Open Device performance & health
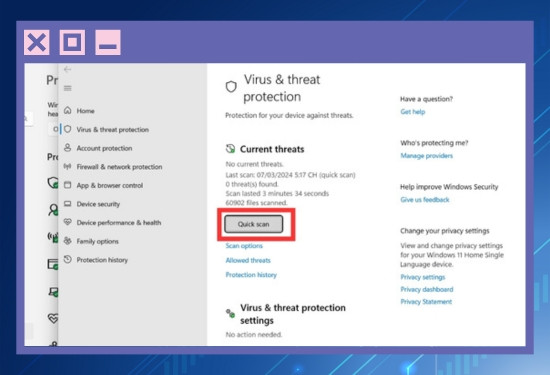The height and width of the screenshot is (375, 550). click(119, 222)
